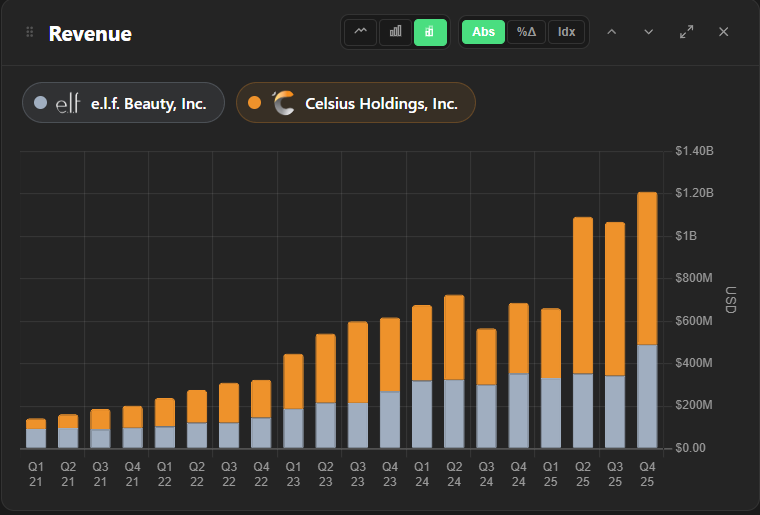The width and height of the screenshot is (760, 515).
Task: Click the $0.00 axis label
Action: point(690,448)
